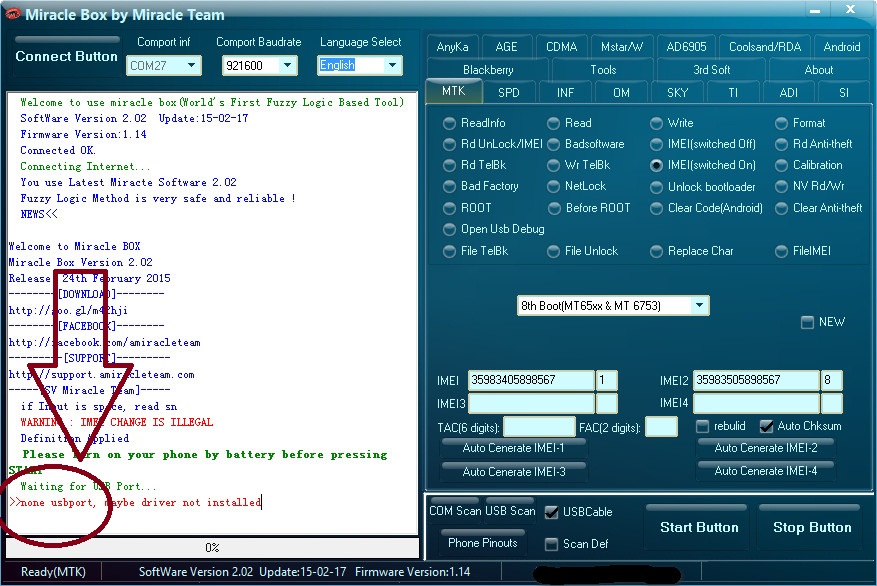Enable the NEW checkbox
This screenshot has height=586, width=877.
pyautogui.click(x=807, y=322)
